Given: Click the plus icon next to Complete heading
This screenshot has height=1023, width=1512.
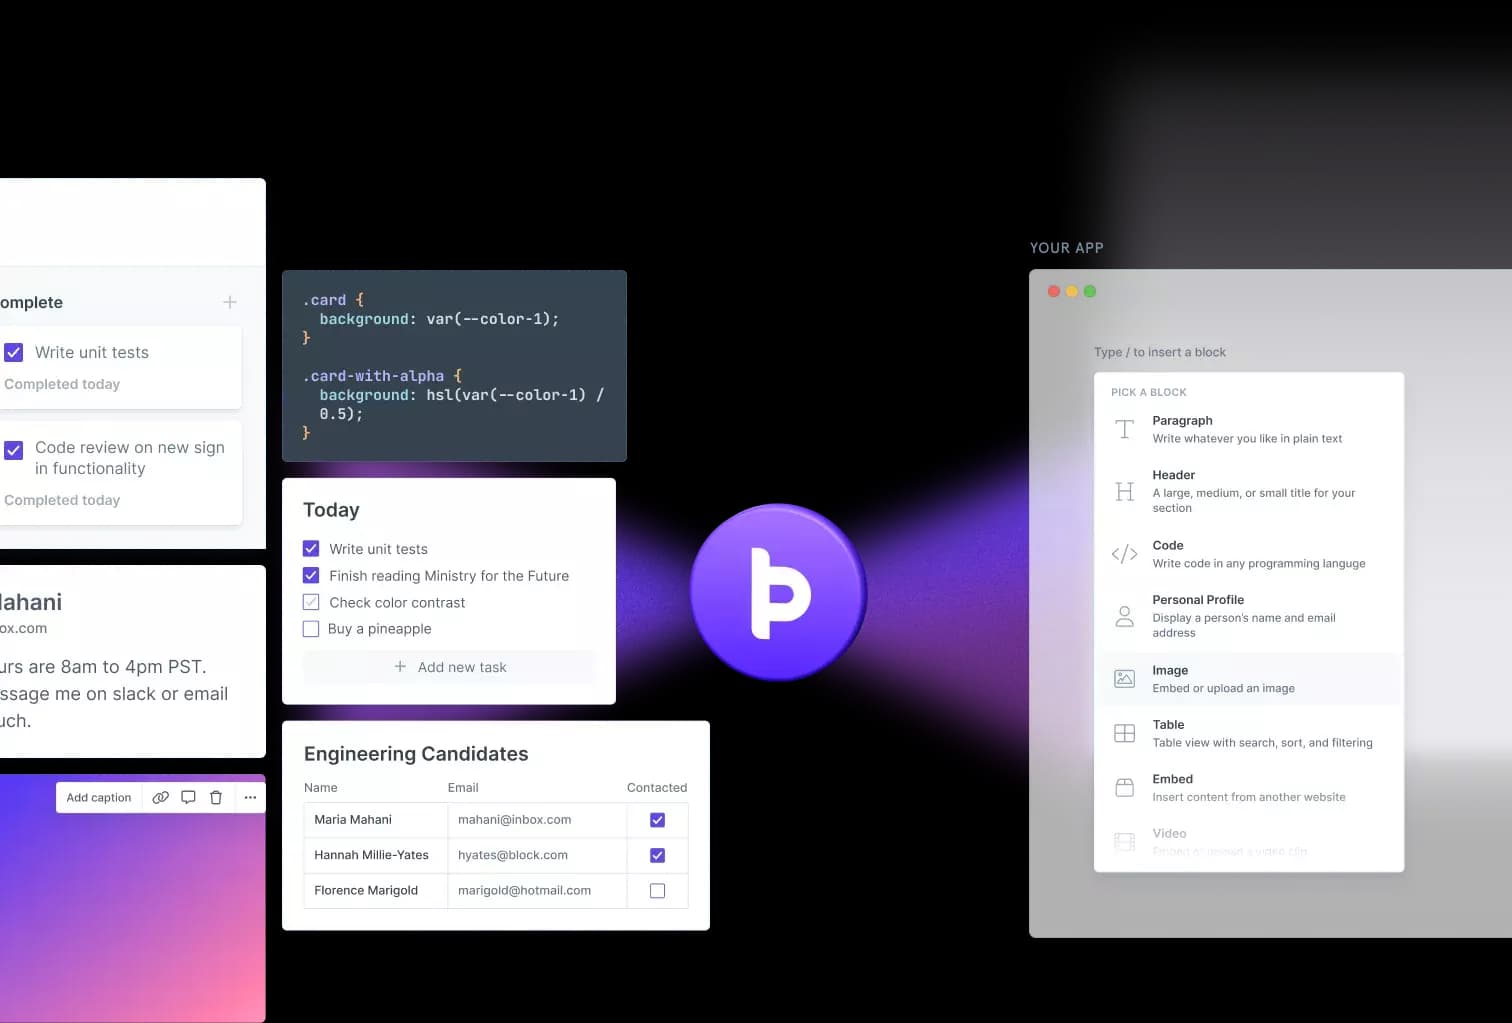Looking at the screenshot, I should (x=230, y=302).
